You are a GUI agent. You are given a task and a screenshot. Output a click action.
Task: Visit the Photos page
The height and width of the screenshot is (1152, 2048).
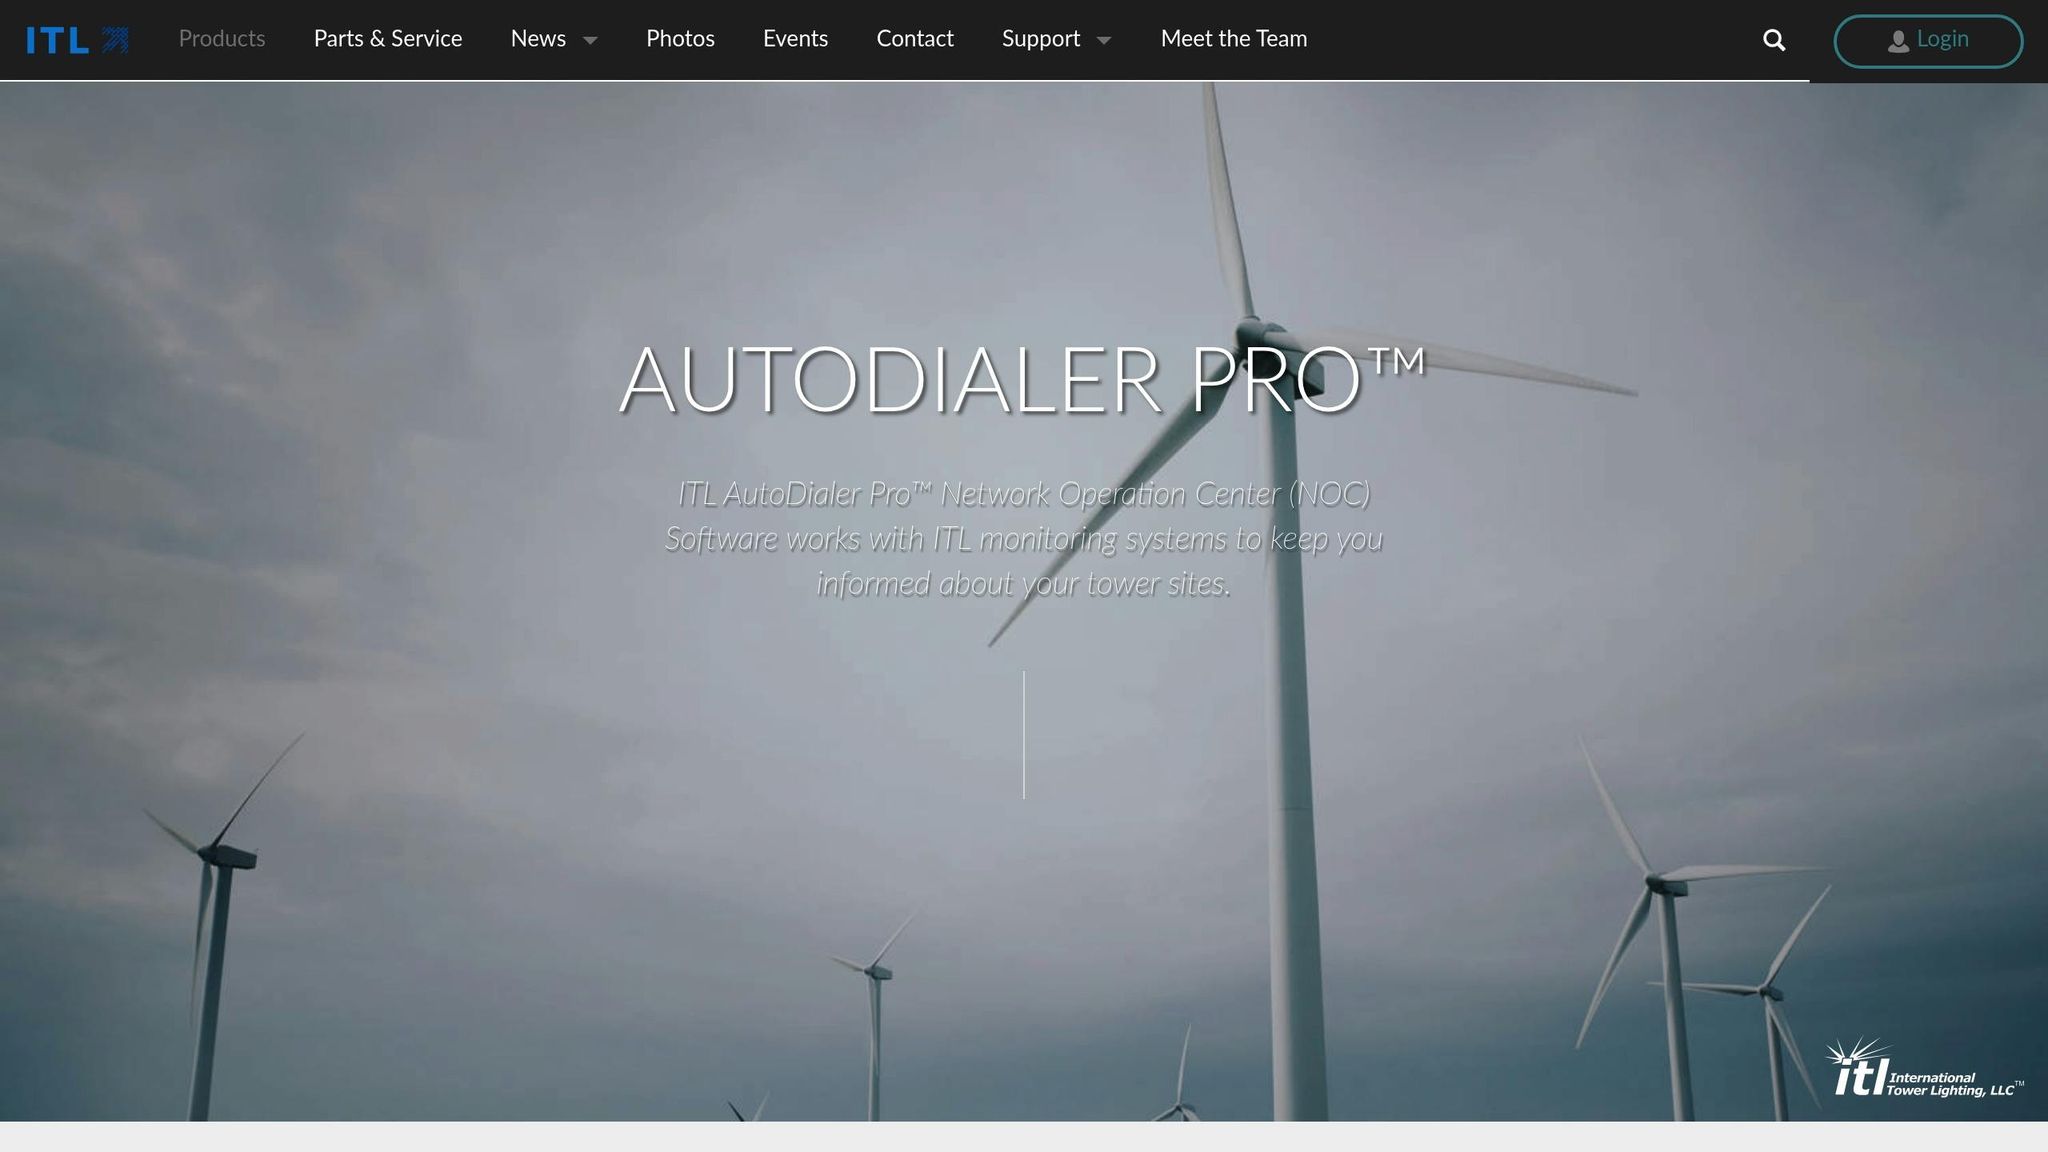click(x=680, y=39)
